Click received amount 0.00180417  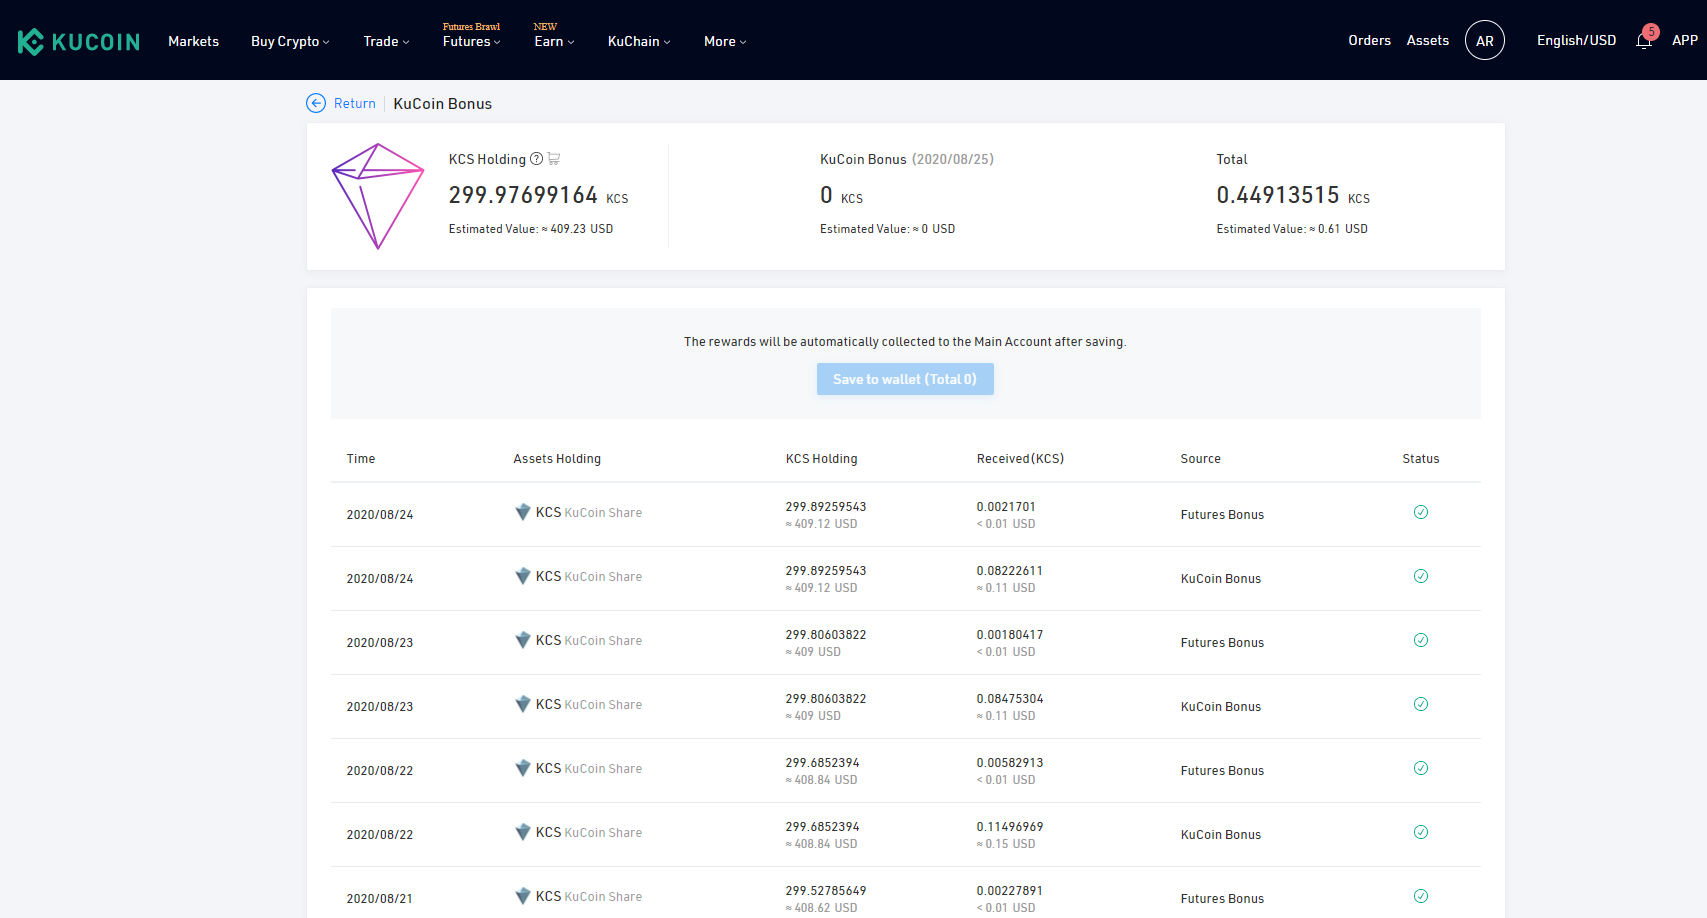pyautogui.click(x=1009, y=634)
